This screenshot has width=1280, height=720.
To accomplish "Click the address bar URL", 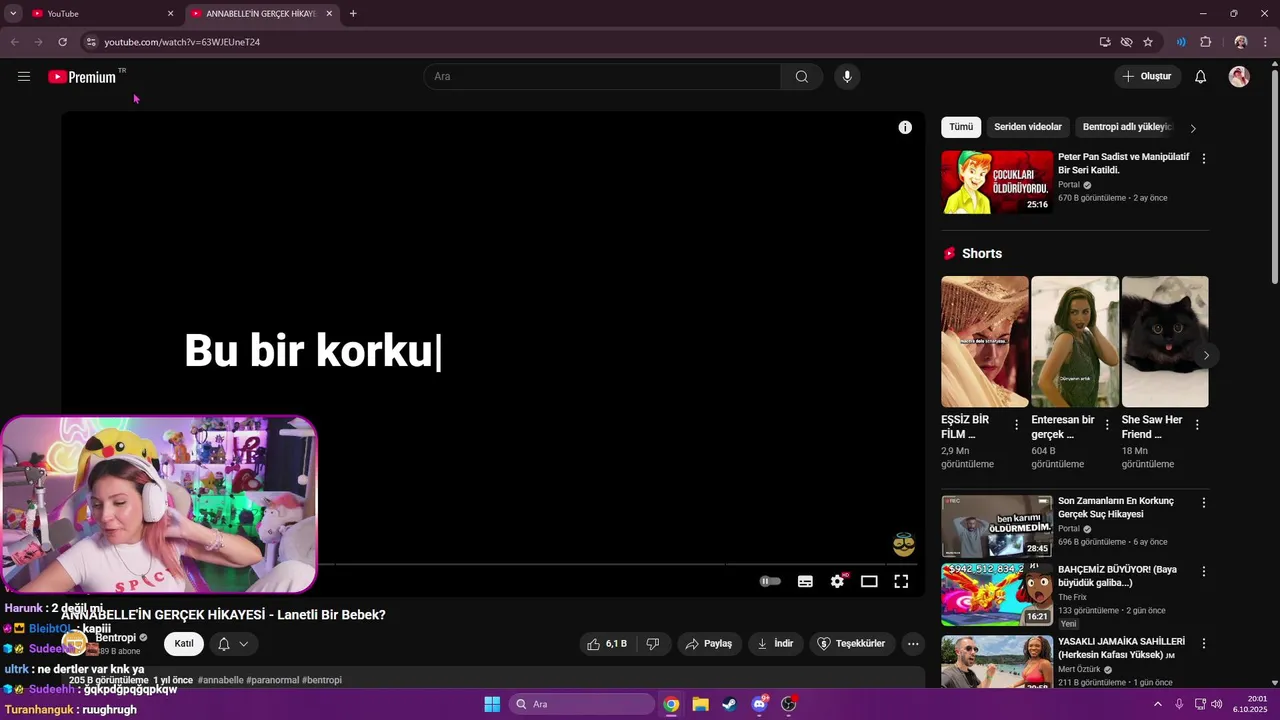I will coord(182,42).
